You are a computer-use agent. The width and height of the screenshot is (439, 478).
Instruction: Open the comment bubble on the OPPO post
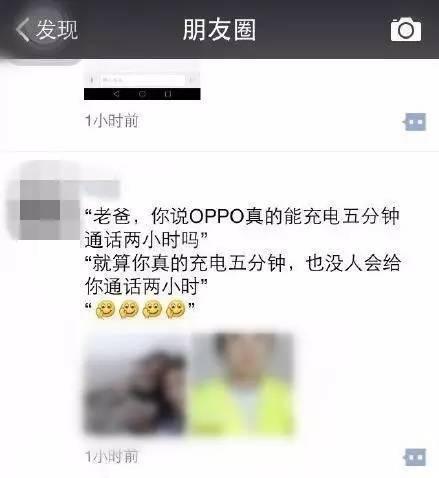(x=414, y=457)
